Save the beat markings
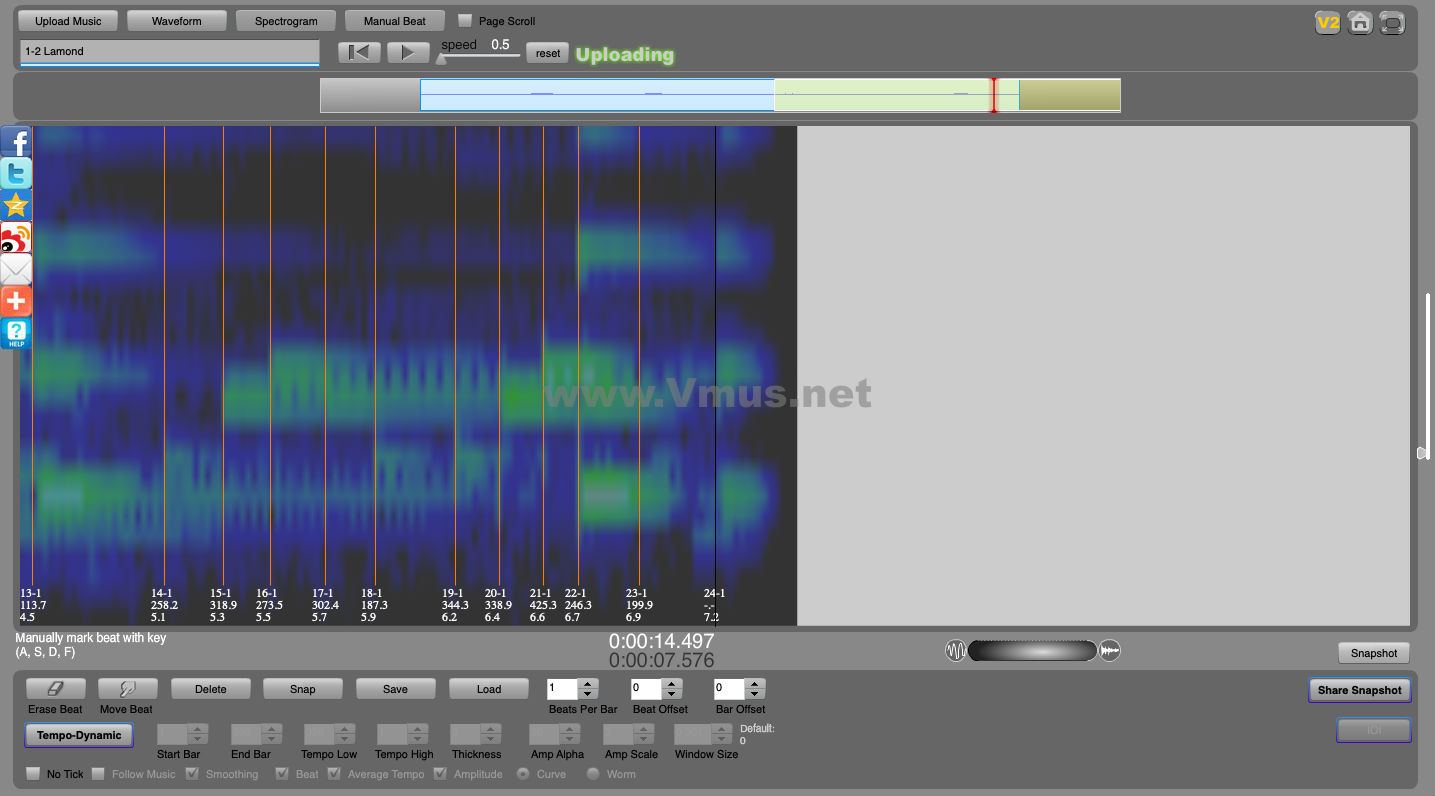Screen dimensions: 1435x796 tap(395, 689)
